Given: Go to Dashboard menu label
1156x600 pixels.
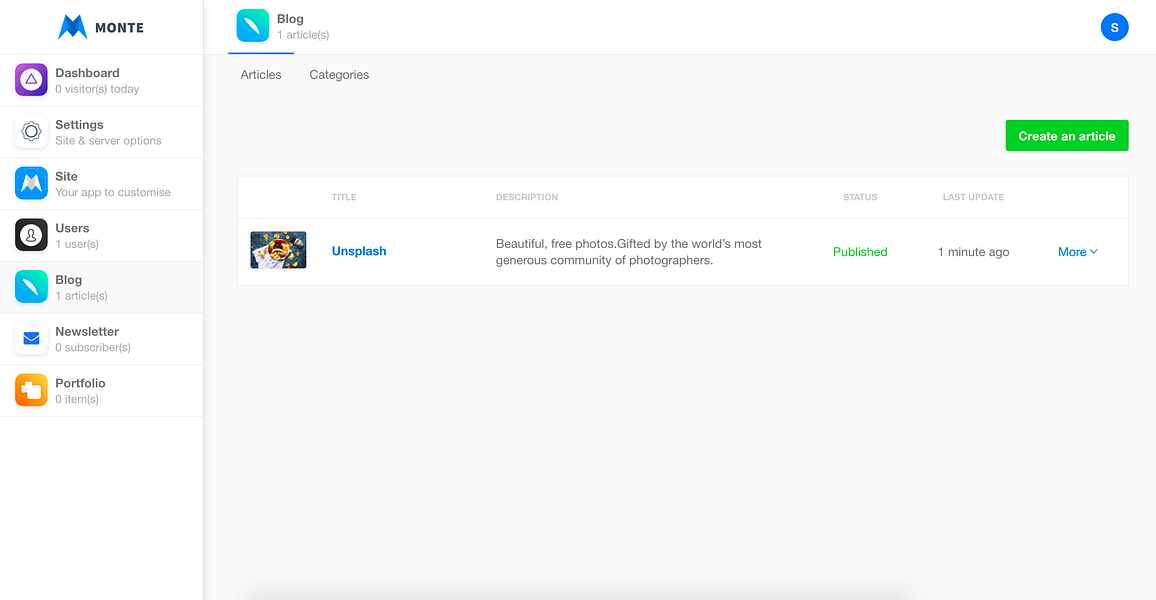Looking at the screenshot, I should [x=87, y=73].
